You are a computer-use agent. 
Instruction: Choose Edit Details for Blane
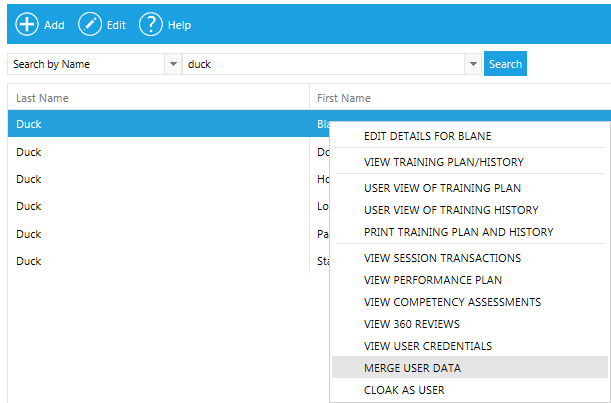[427, 136]
